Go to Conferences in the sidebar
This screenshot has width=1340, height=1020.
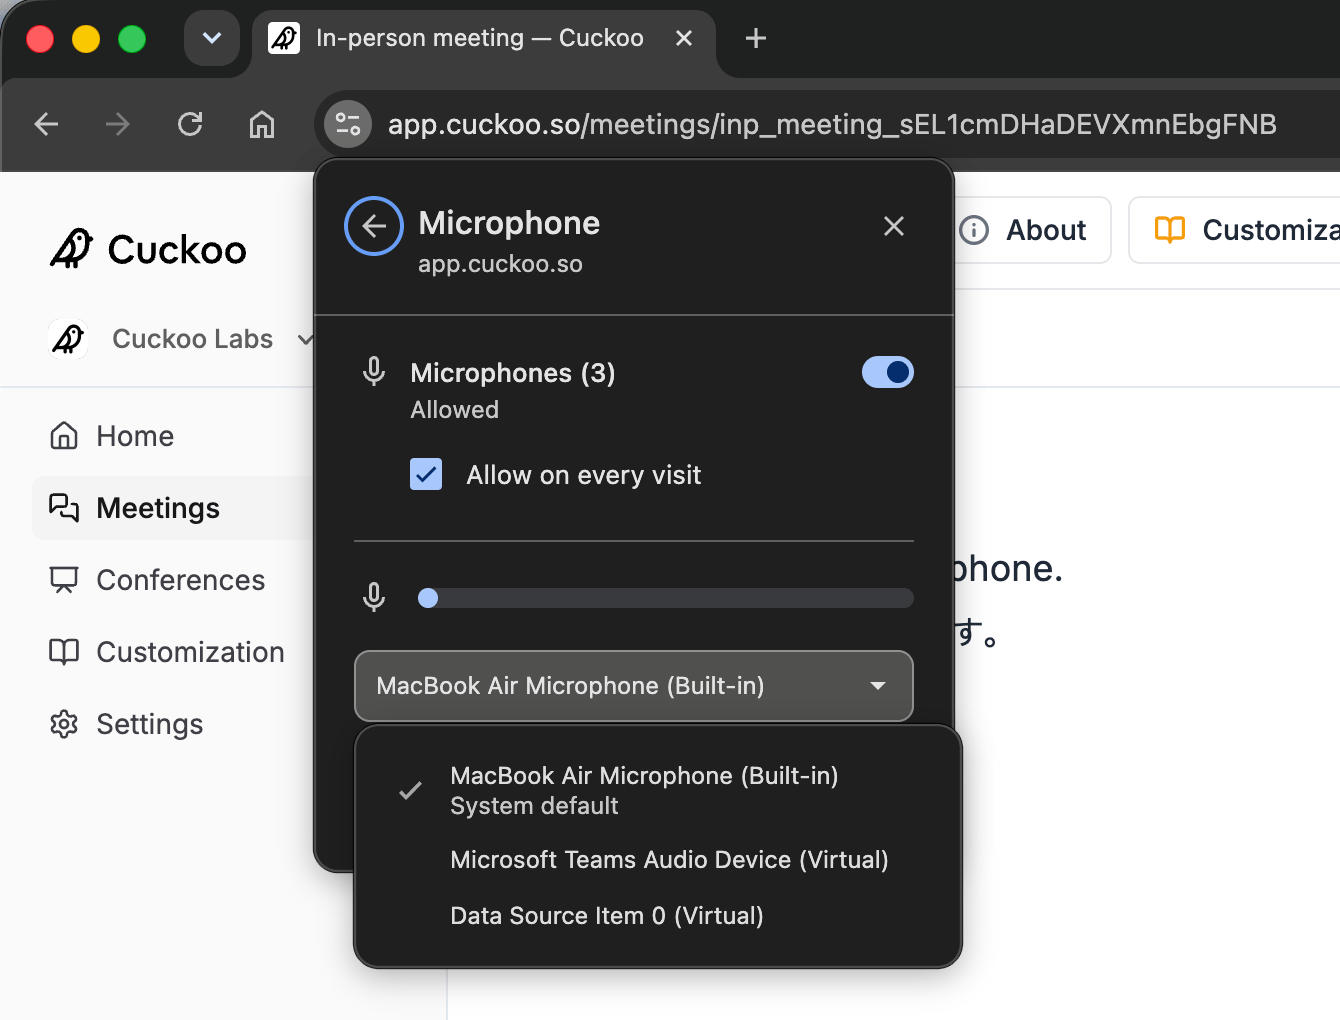click(173, 580)
